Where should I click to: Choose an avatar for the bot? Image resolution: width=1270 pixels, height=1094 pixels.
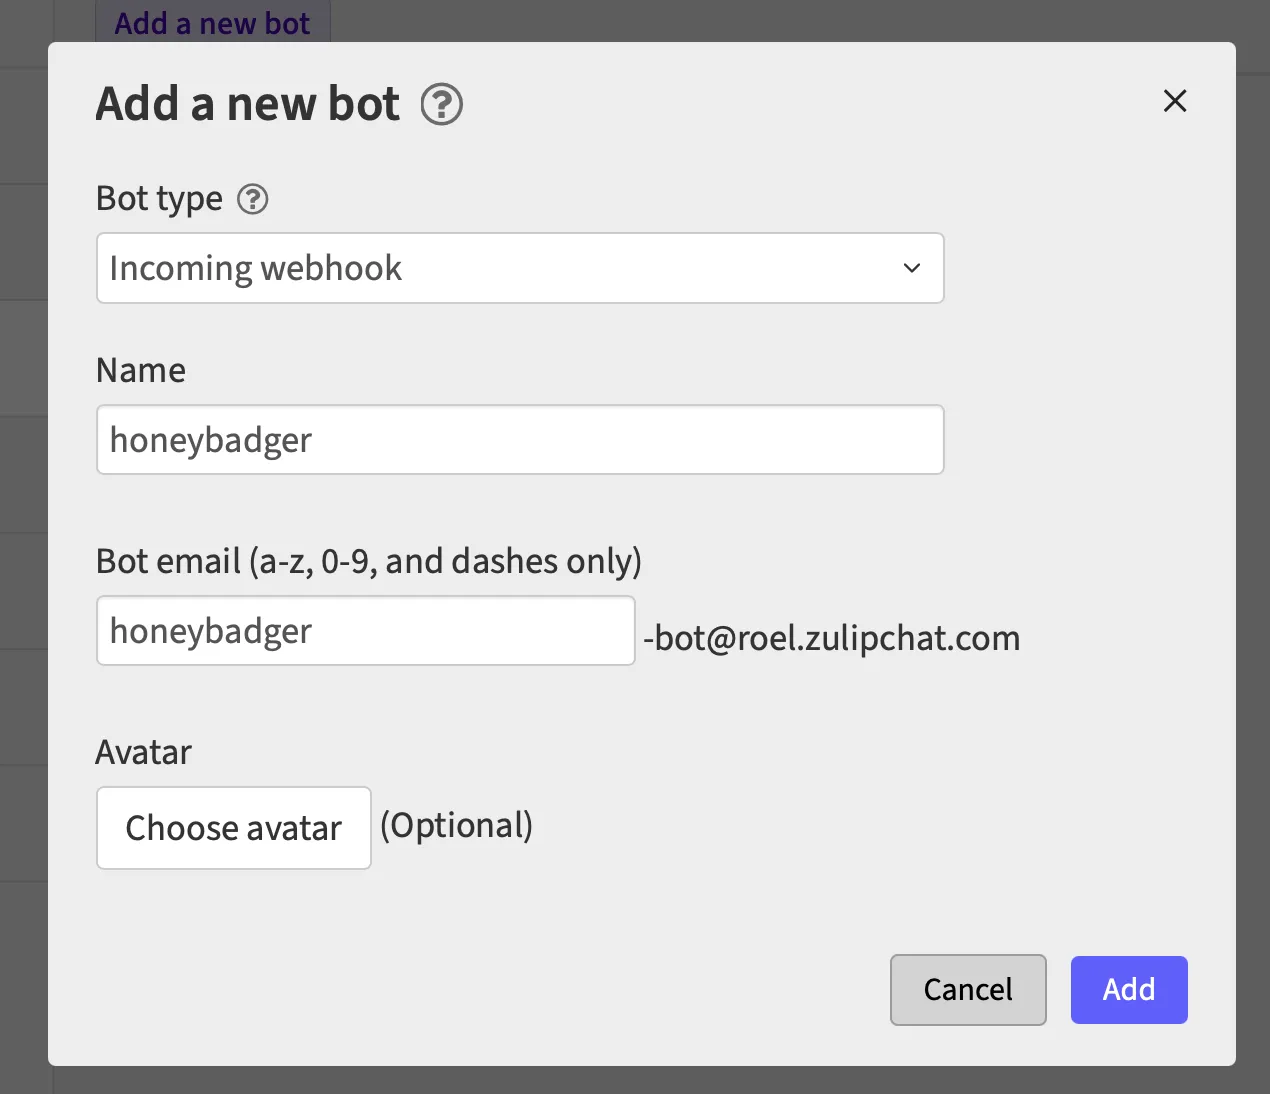233,828
